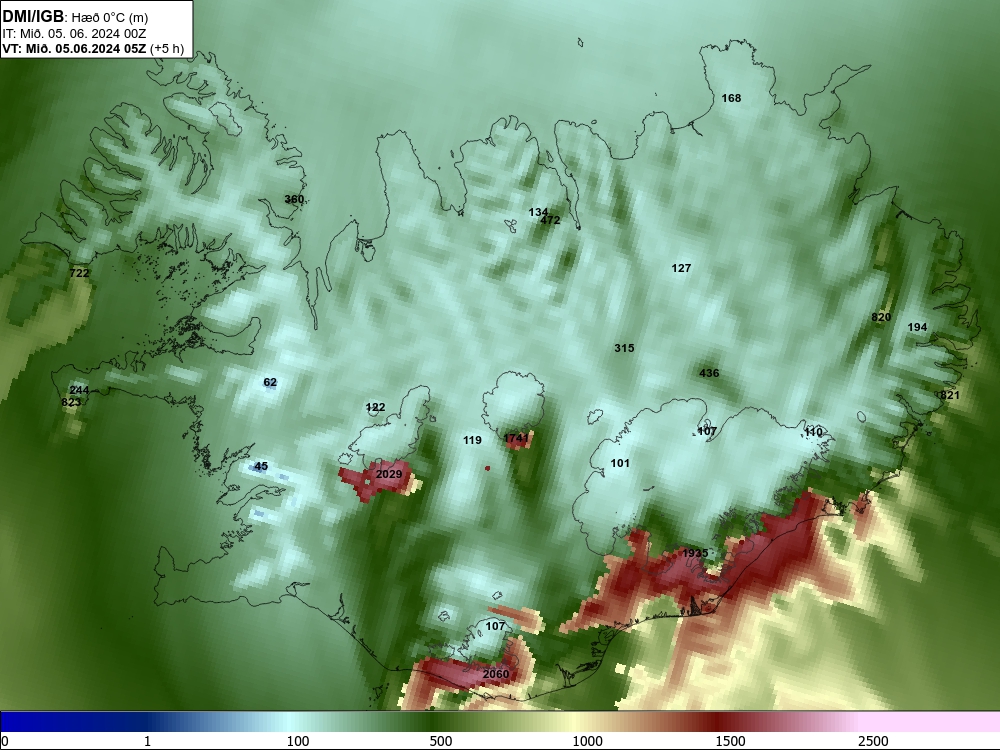The width and height of the screenshot is (1000, 750).
Task: Select the 'IT: Mið. 05. 06. 2024 00Z' line
Action: point(74,34)
